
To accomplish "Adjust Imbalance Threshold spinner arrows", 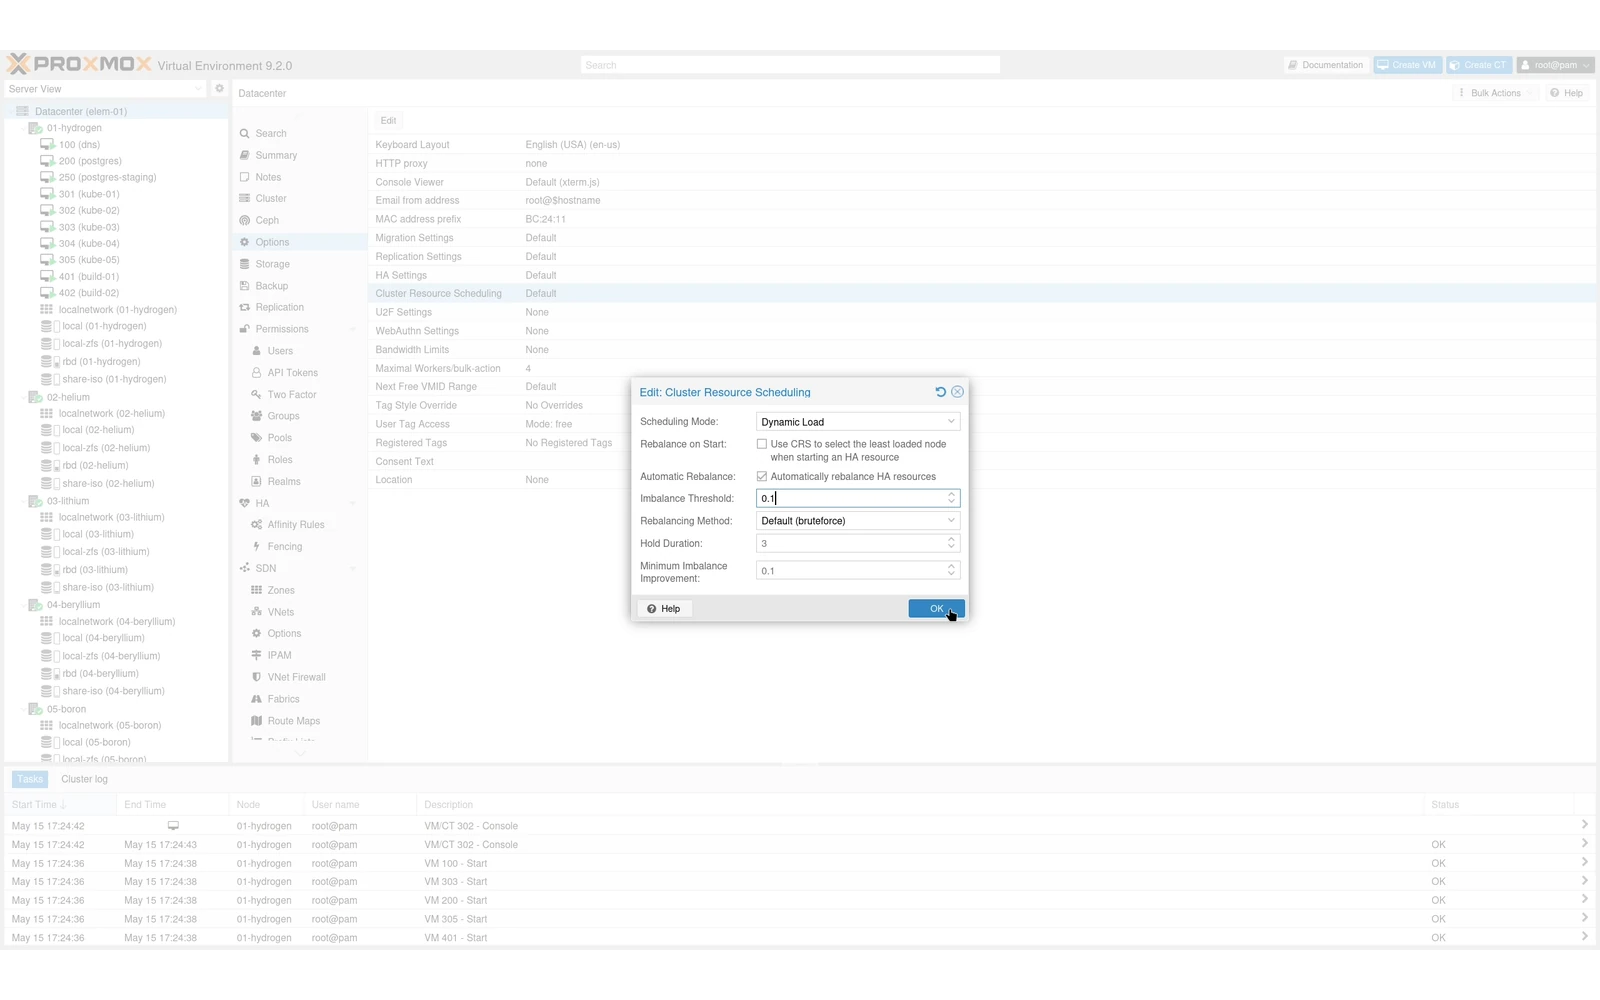I will click(951, 498).
